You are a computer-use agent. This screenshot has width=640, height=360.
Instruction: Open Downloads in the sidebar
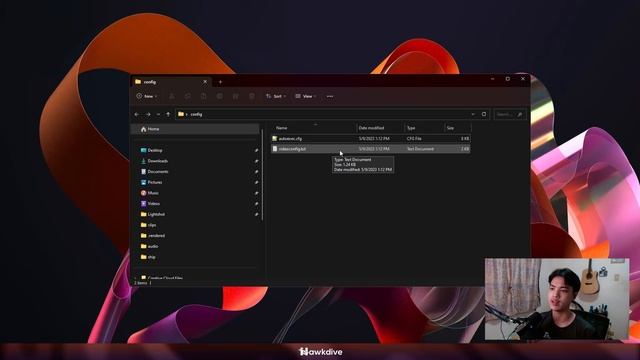[x=154, y=161]
